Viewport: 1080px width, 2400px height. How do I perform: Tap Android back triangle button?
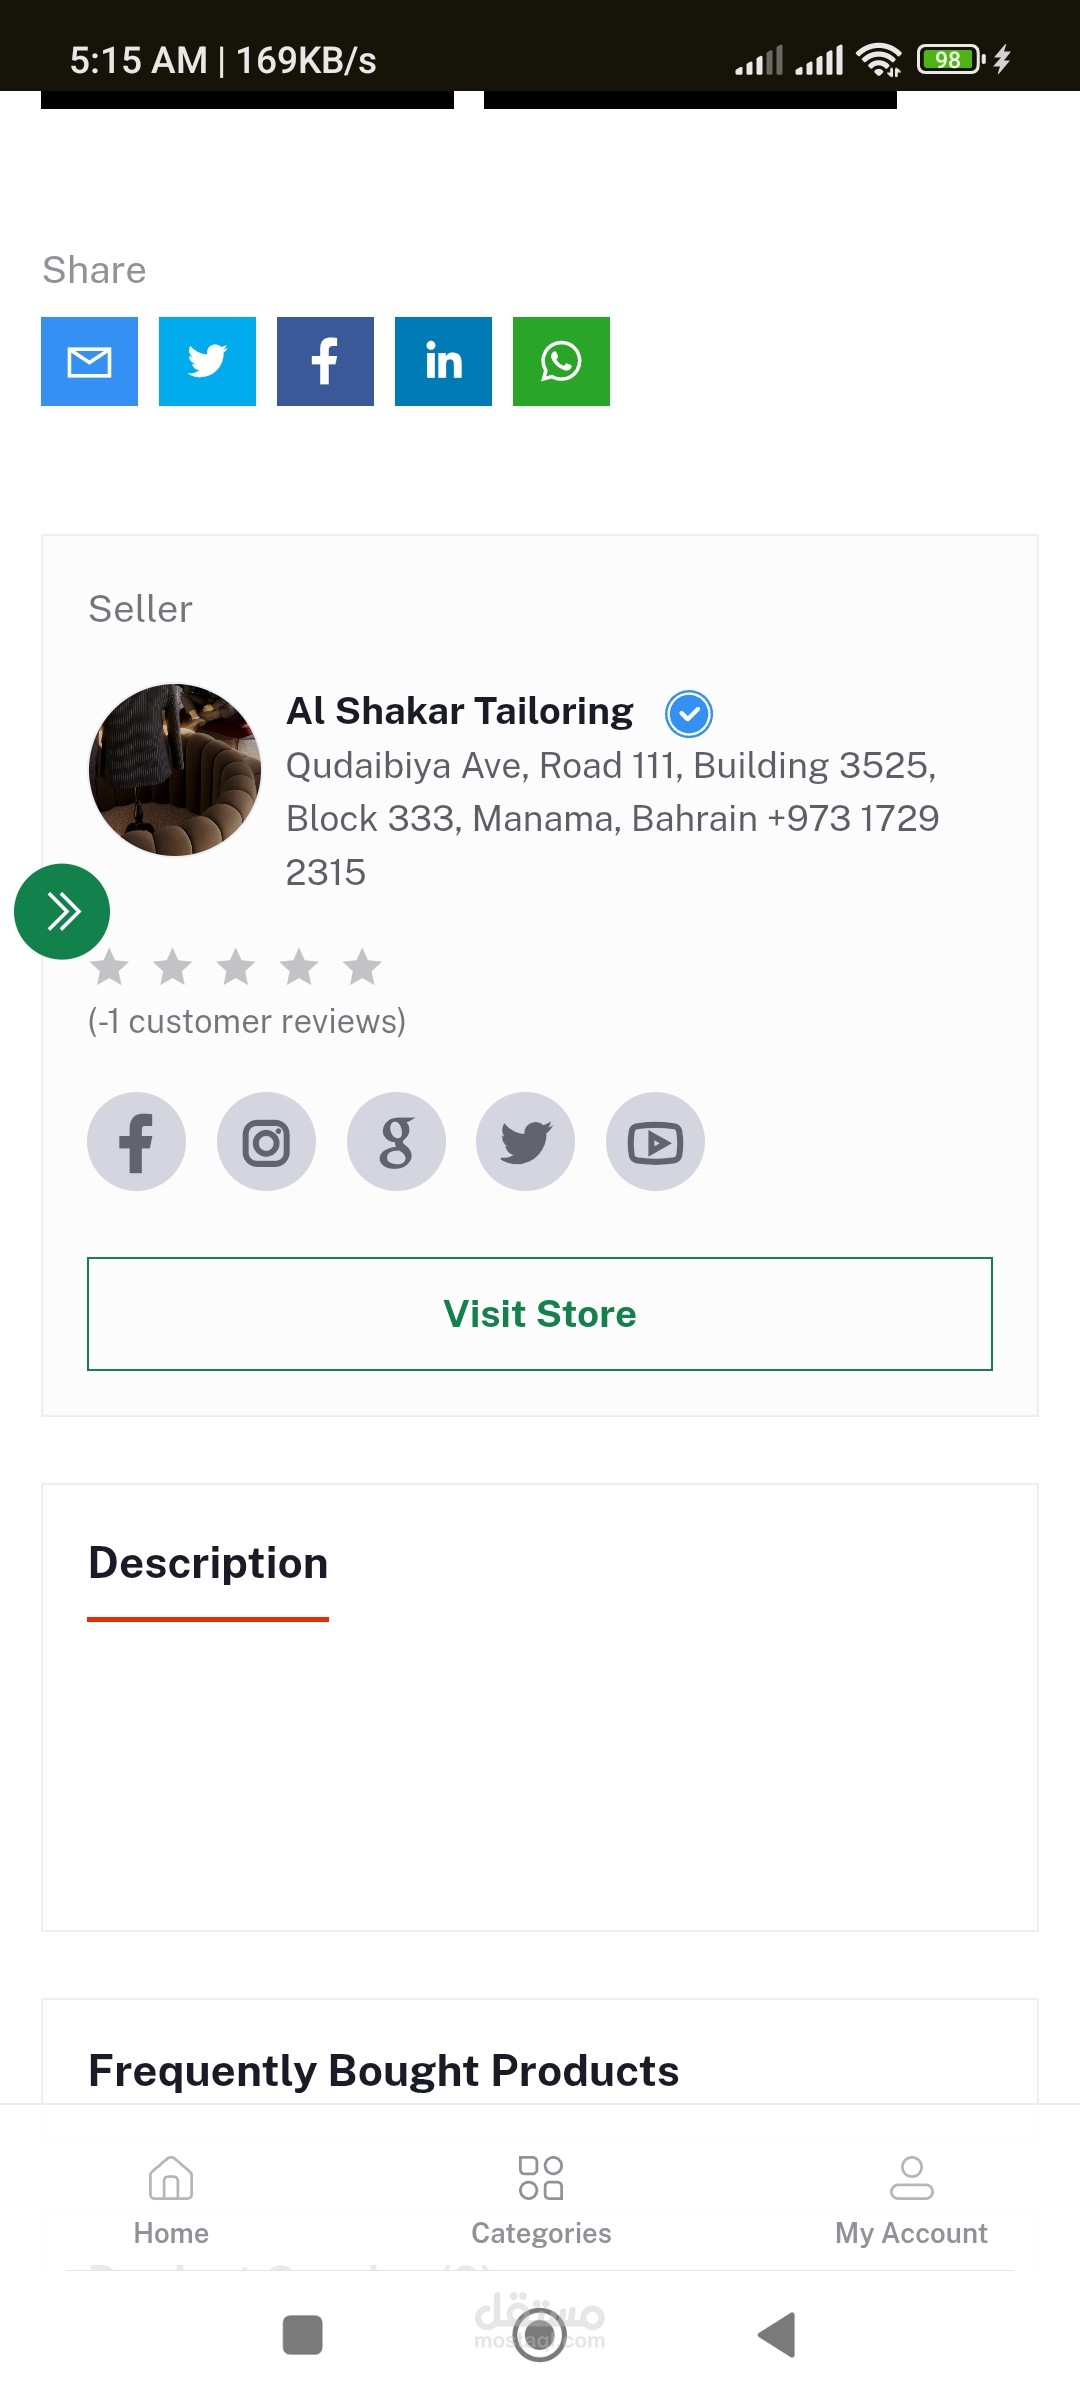click(777, 2335)
